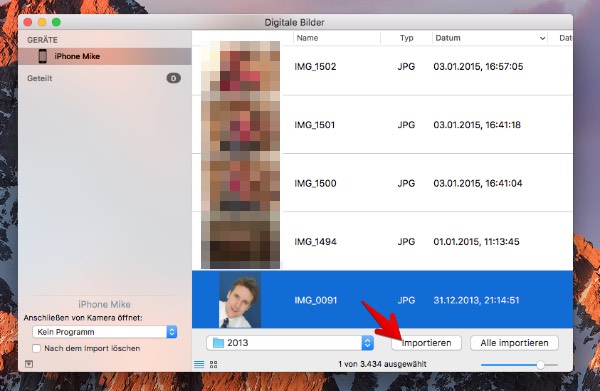Click the iPhone device icon in sidebar
This screenshot has height=391, width=600.
click(42, 56)
